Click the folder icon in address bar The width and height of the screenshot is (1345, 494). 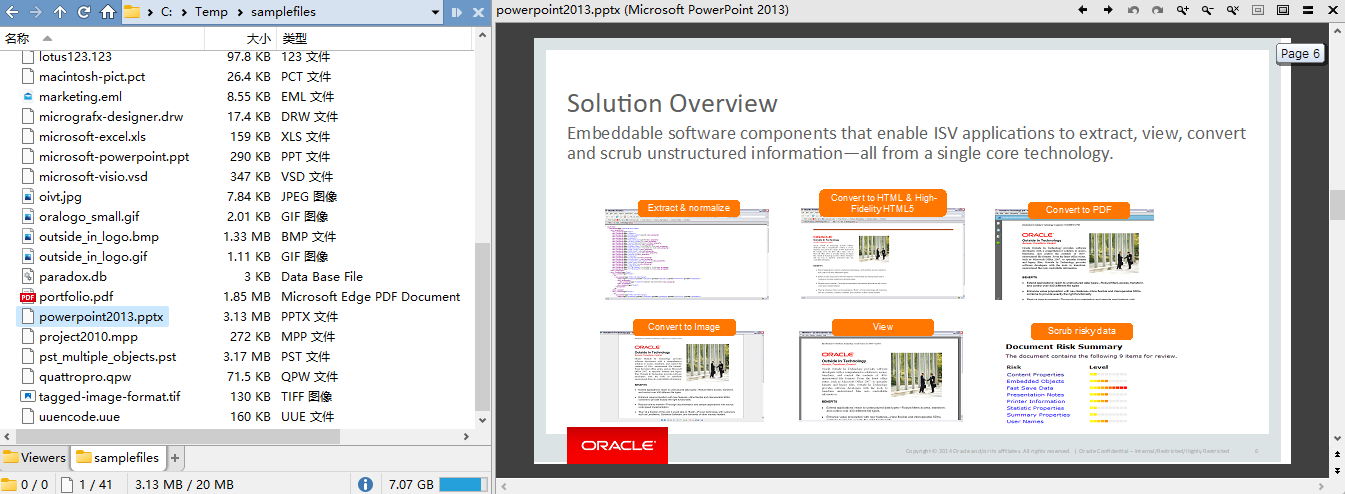click(132, 12)
